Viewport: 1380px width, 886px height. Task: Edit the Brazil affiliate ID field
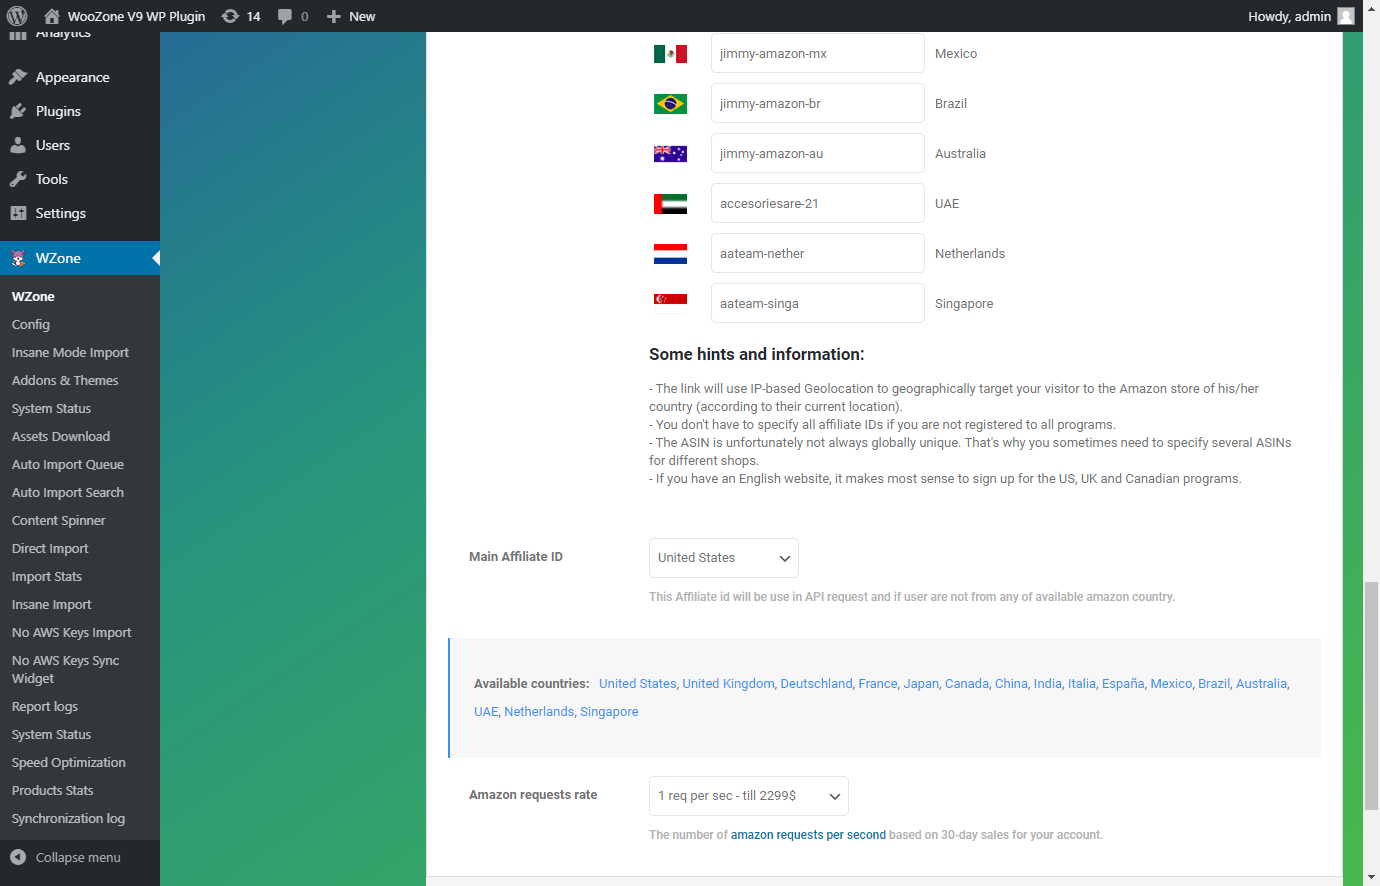click(x=818, y=104)
